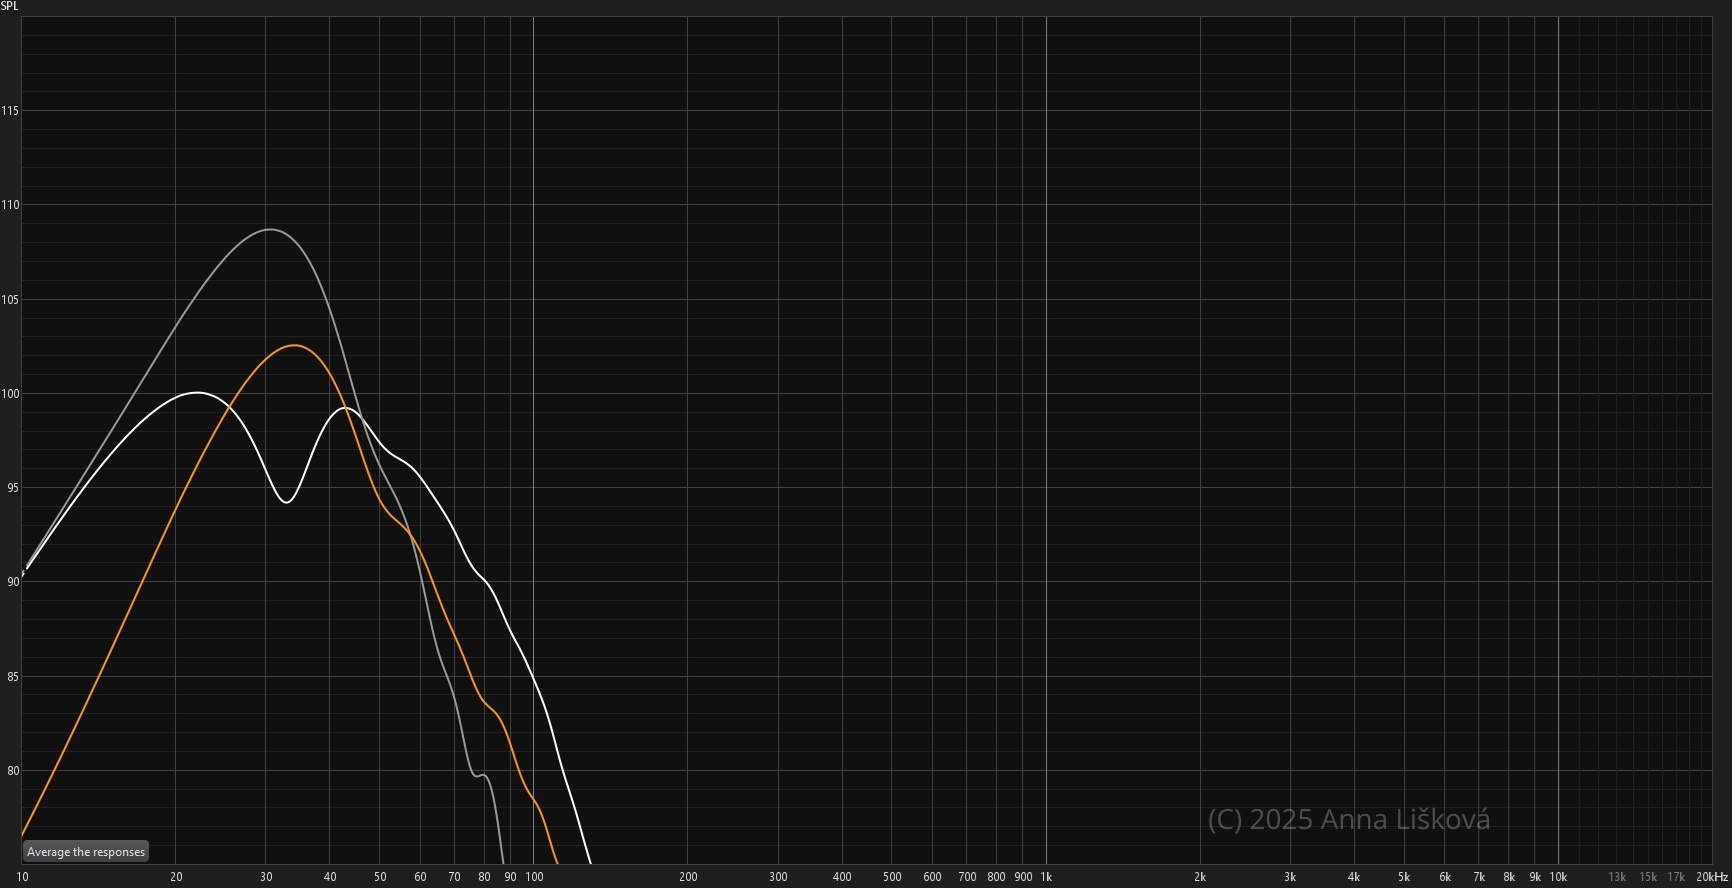1732x888 pixels.
Task: Click the 2k frequency axis label
Action: click(x=1200, y=877)
